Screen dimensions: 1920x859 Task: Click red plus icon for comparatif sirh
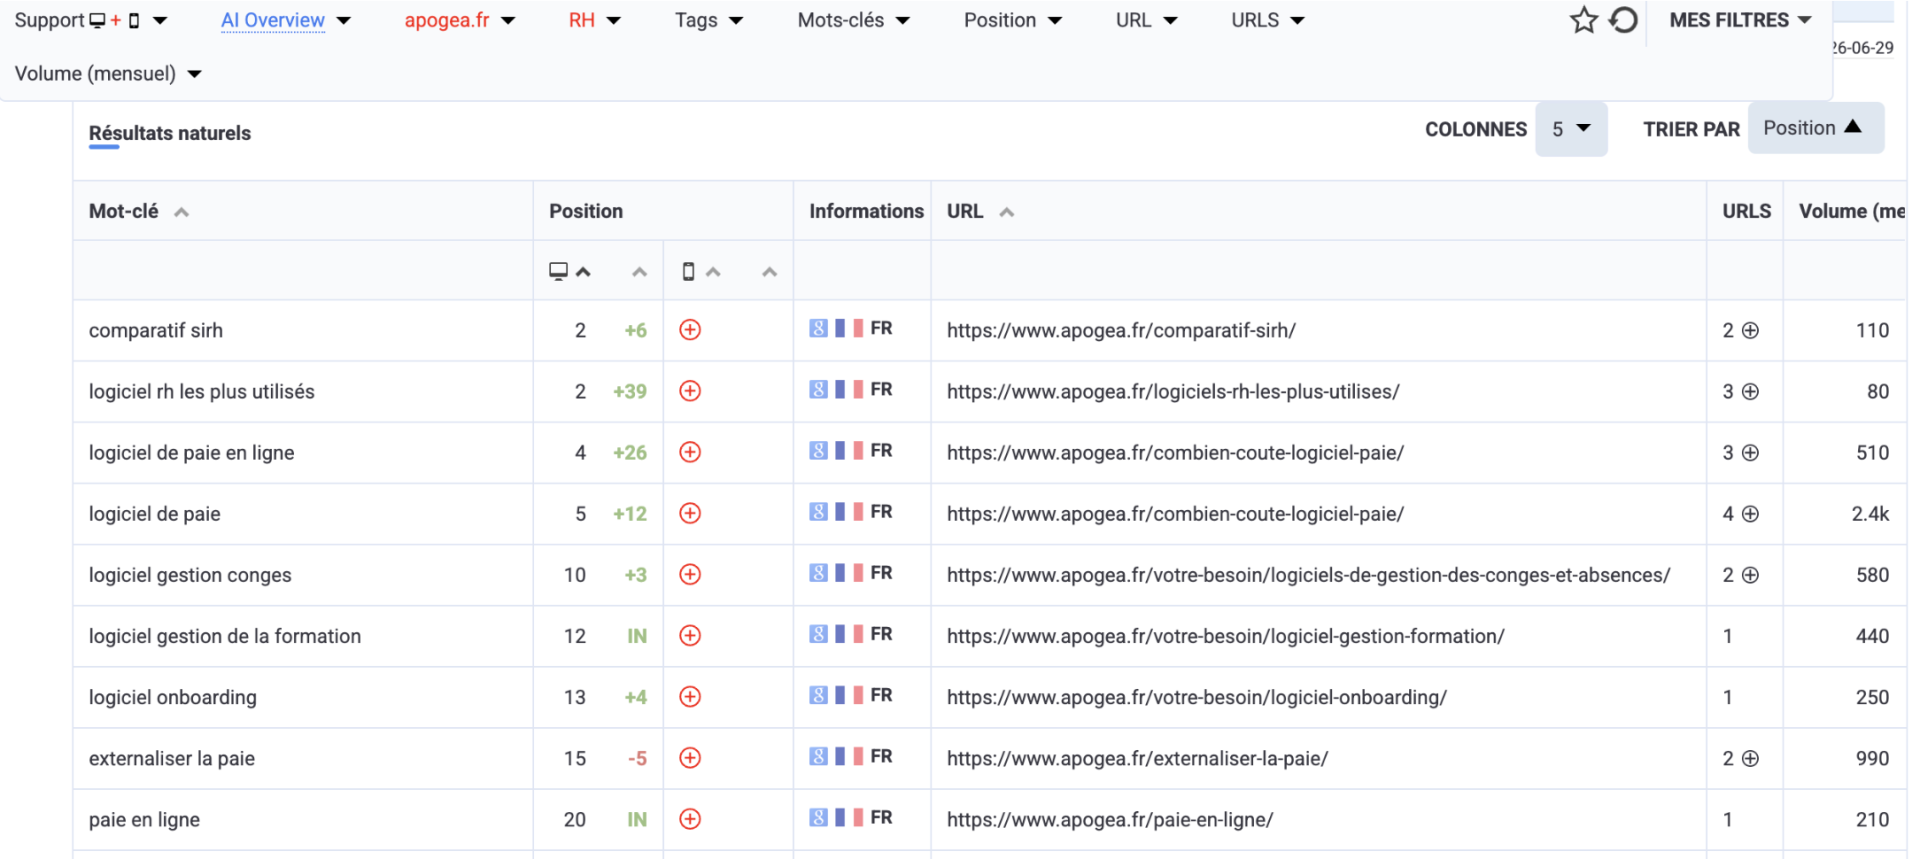click(x=690, y=330)
